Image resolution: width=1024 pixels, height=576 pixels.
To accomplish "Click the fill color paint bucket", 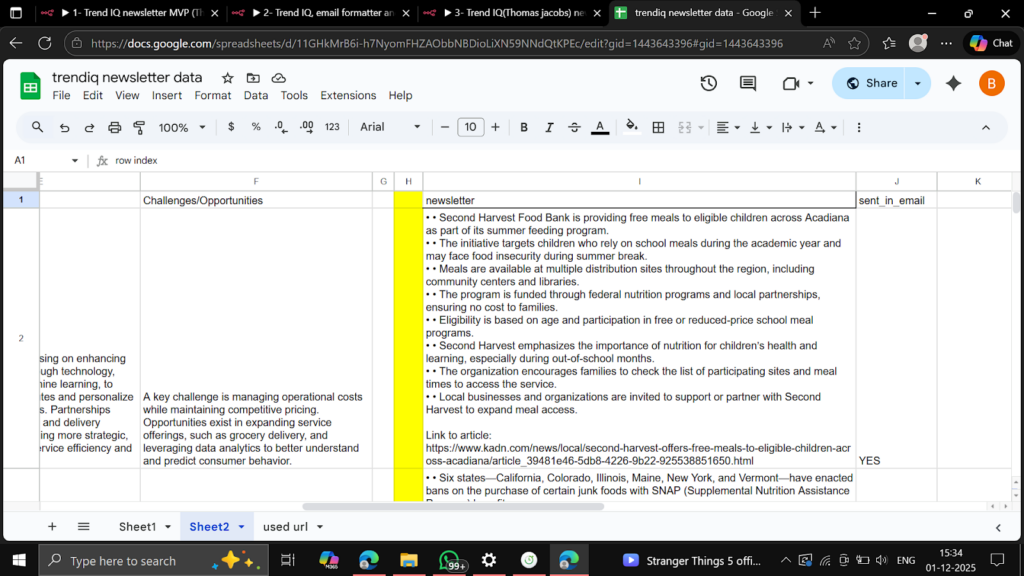I will (x=631, y=127).
